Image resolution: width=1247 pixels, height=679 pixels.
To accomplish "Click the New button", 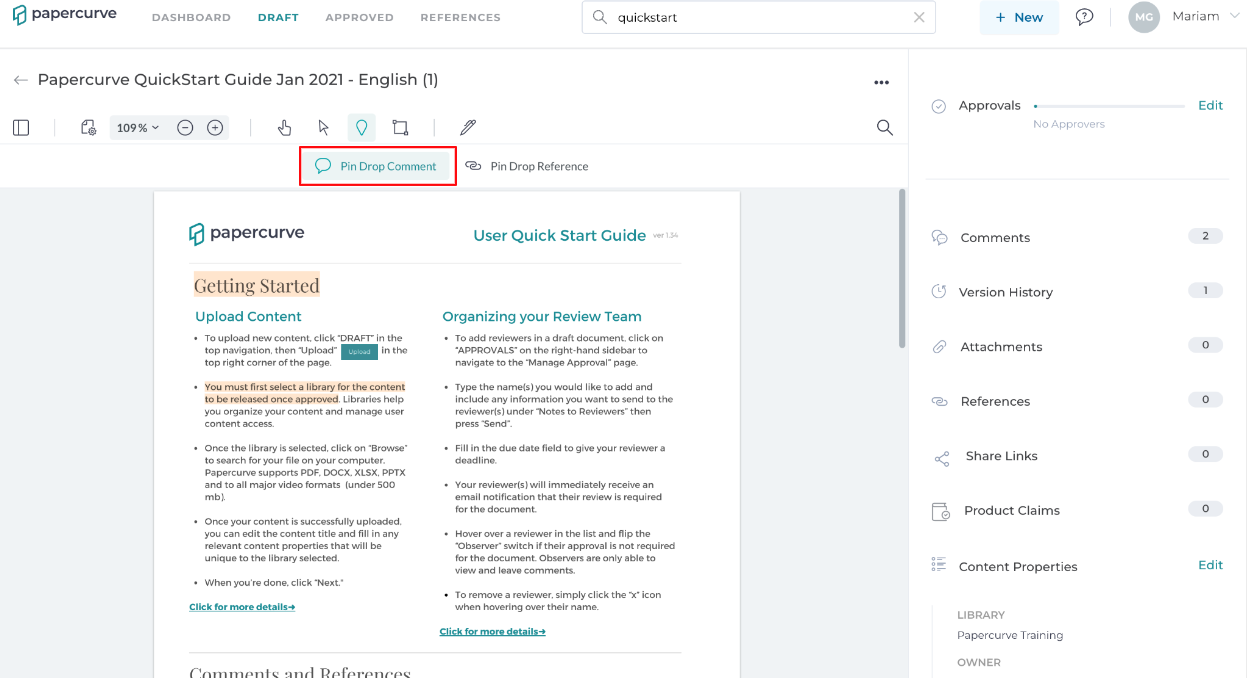I will (x=1019, y=17).
